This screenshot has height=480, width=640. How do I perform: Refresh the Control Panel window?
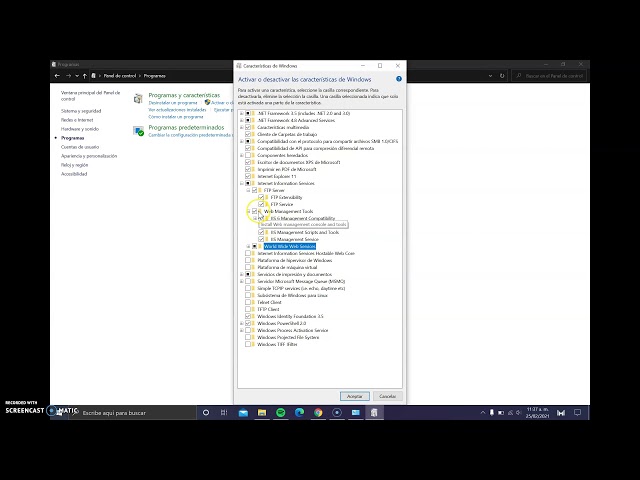tap(502, 76)
